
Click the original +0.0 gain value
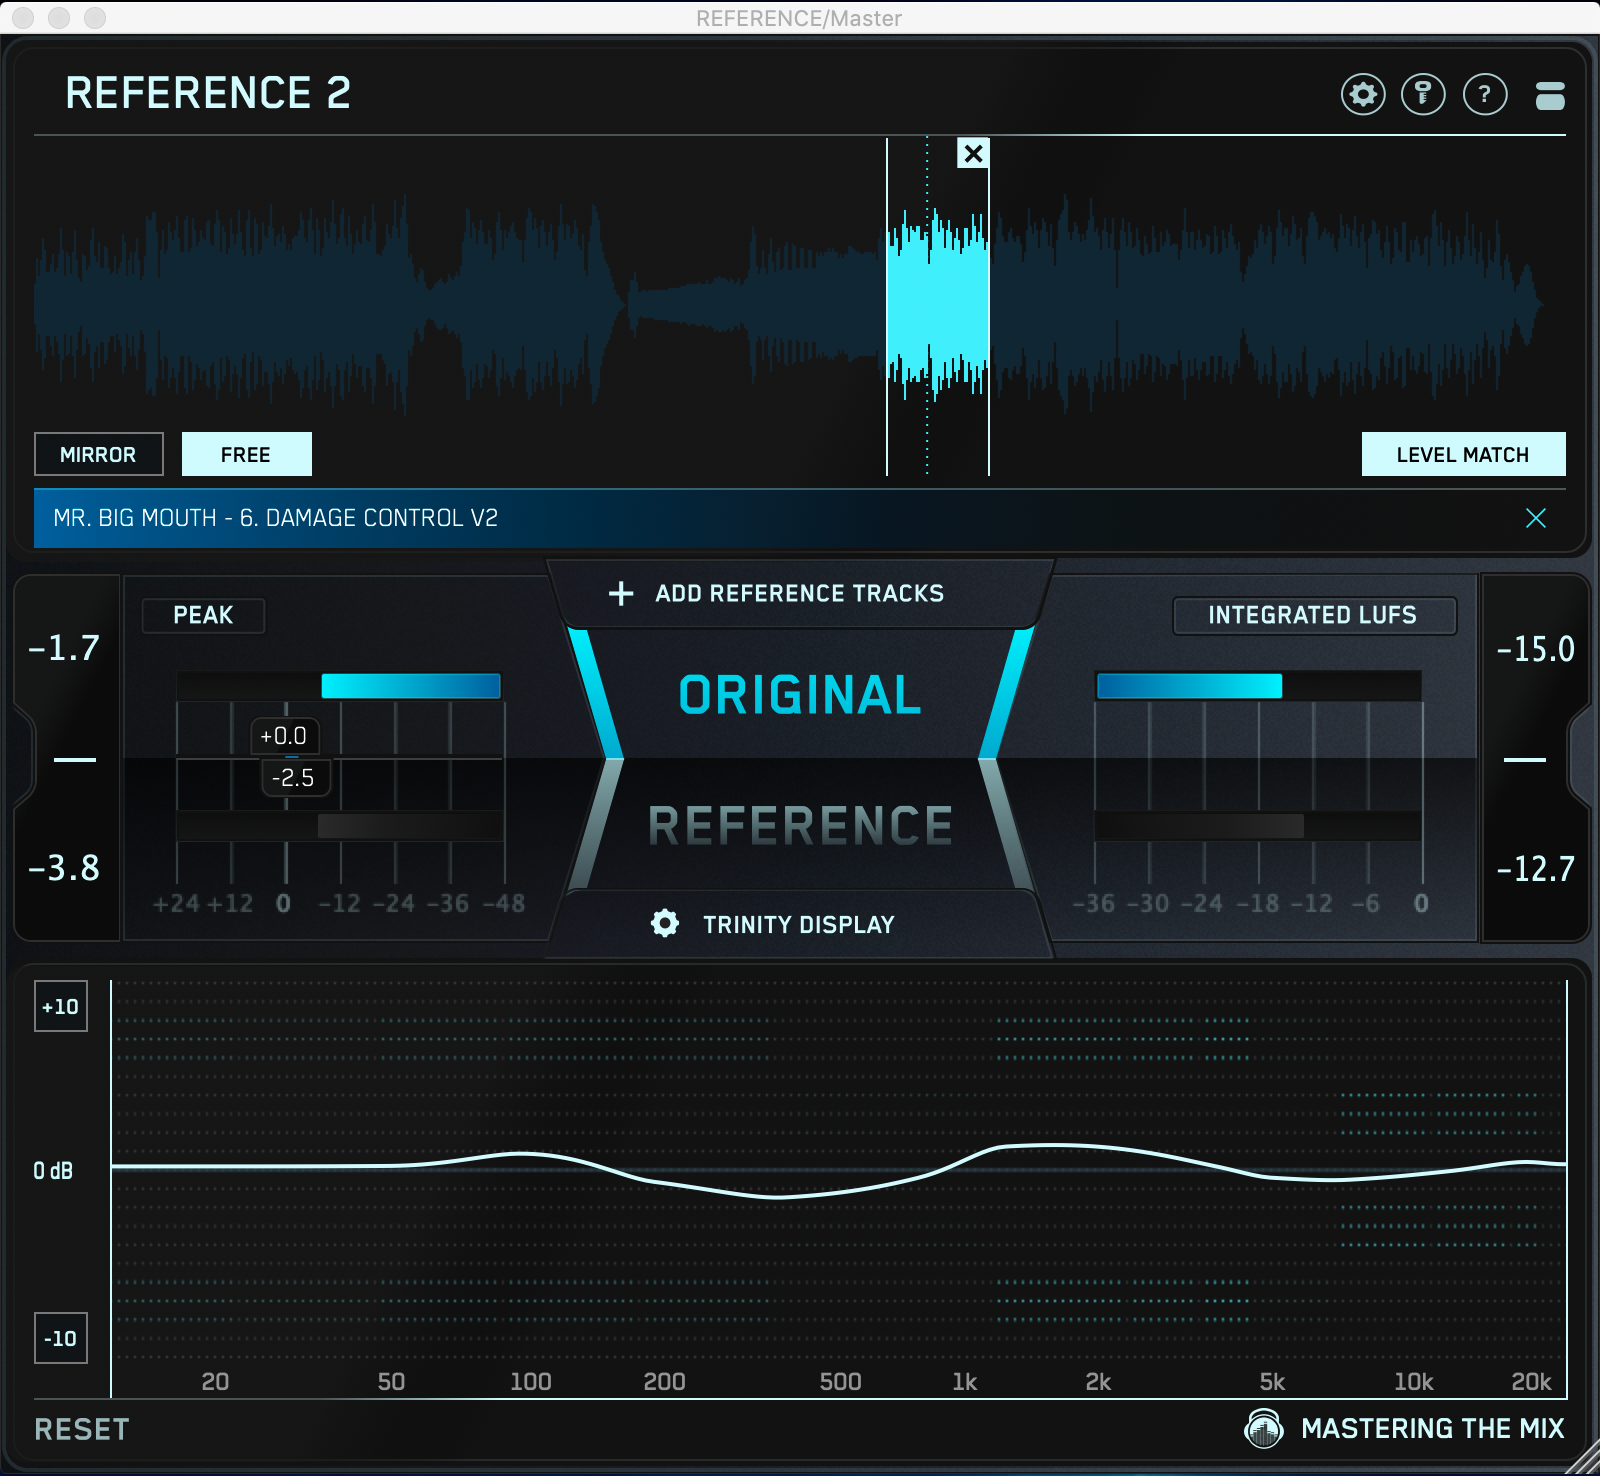pos(284,736)
